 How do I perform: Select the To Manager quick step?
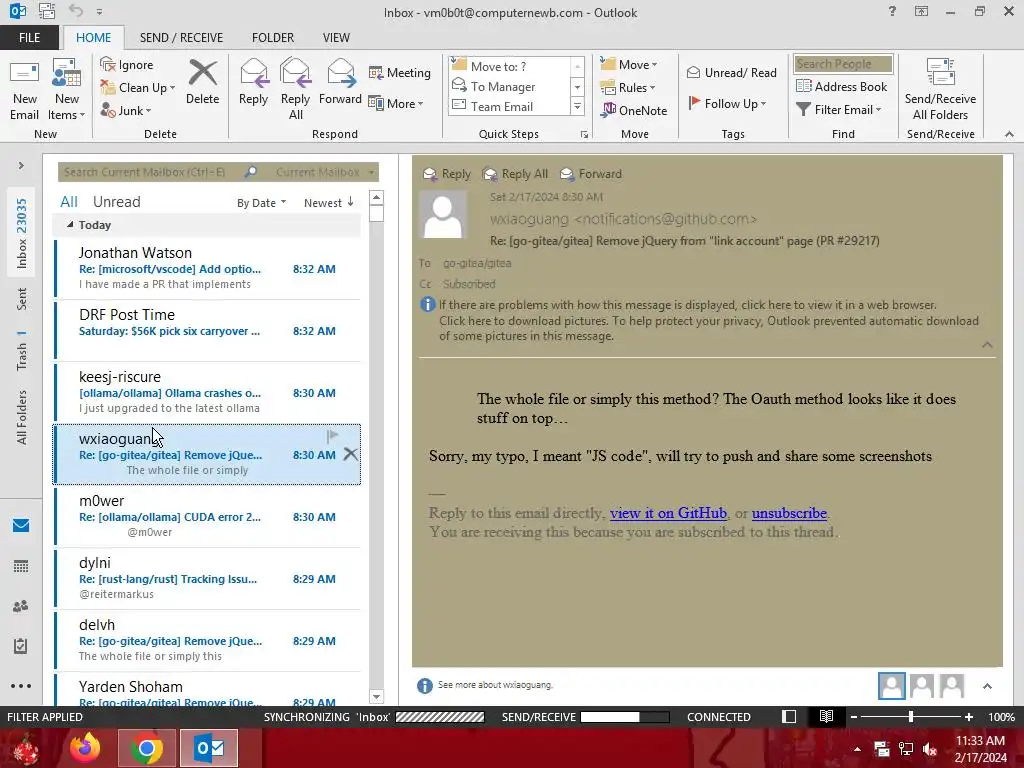(510, 86)
